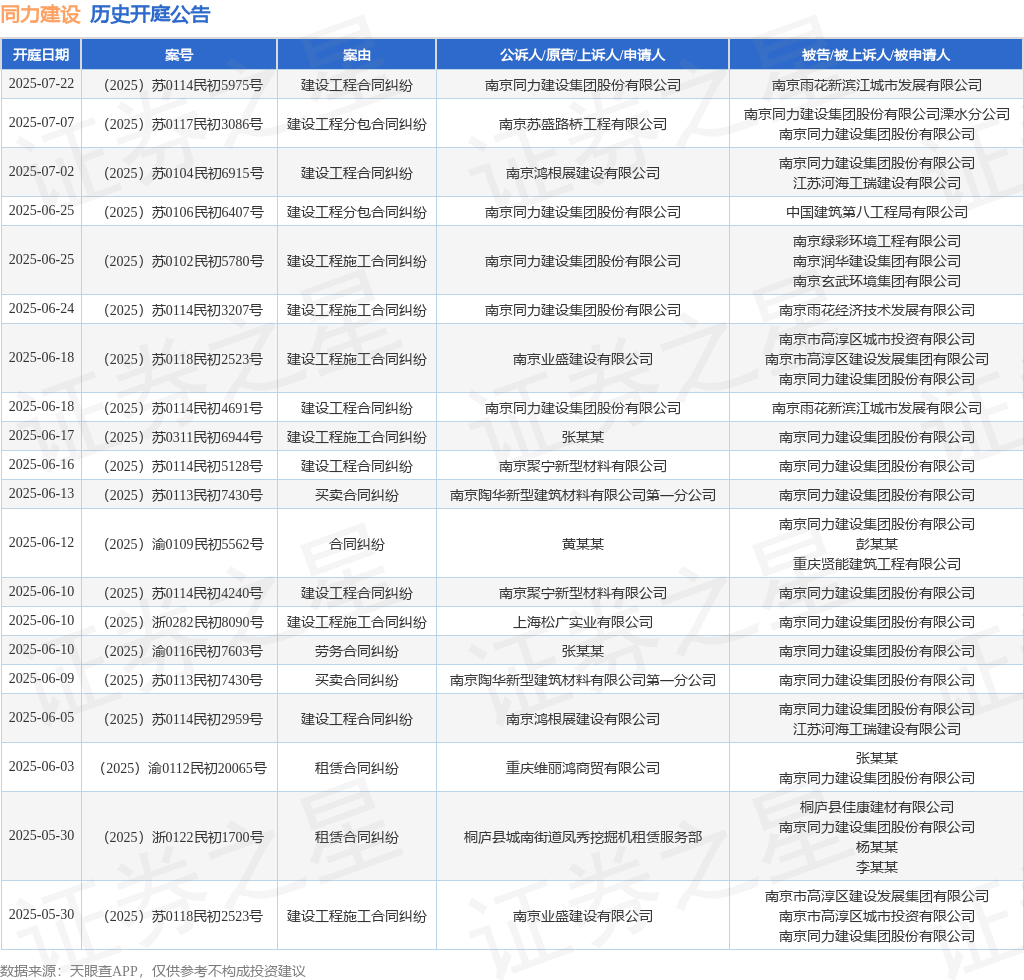
Task: Click defendant 南京雨花经济技术发展有限公司
Action: [x=876, y=310]
